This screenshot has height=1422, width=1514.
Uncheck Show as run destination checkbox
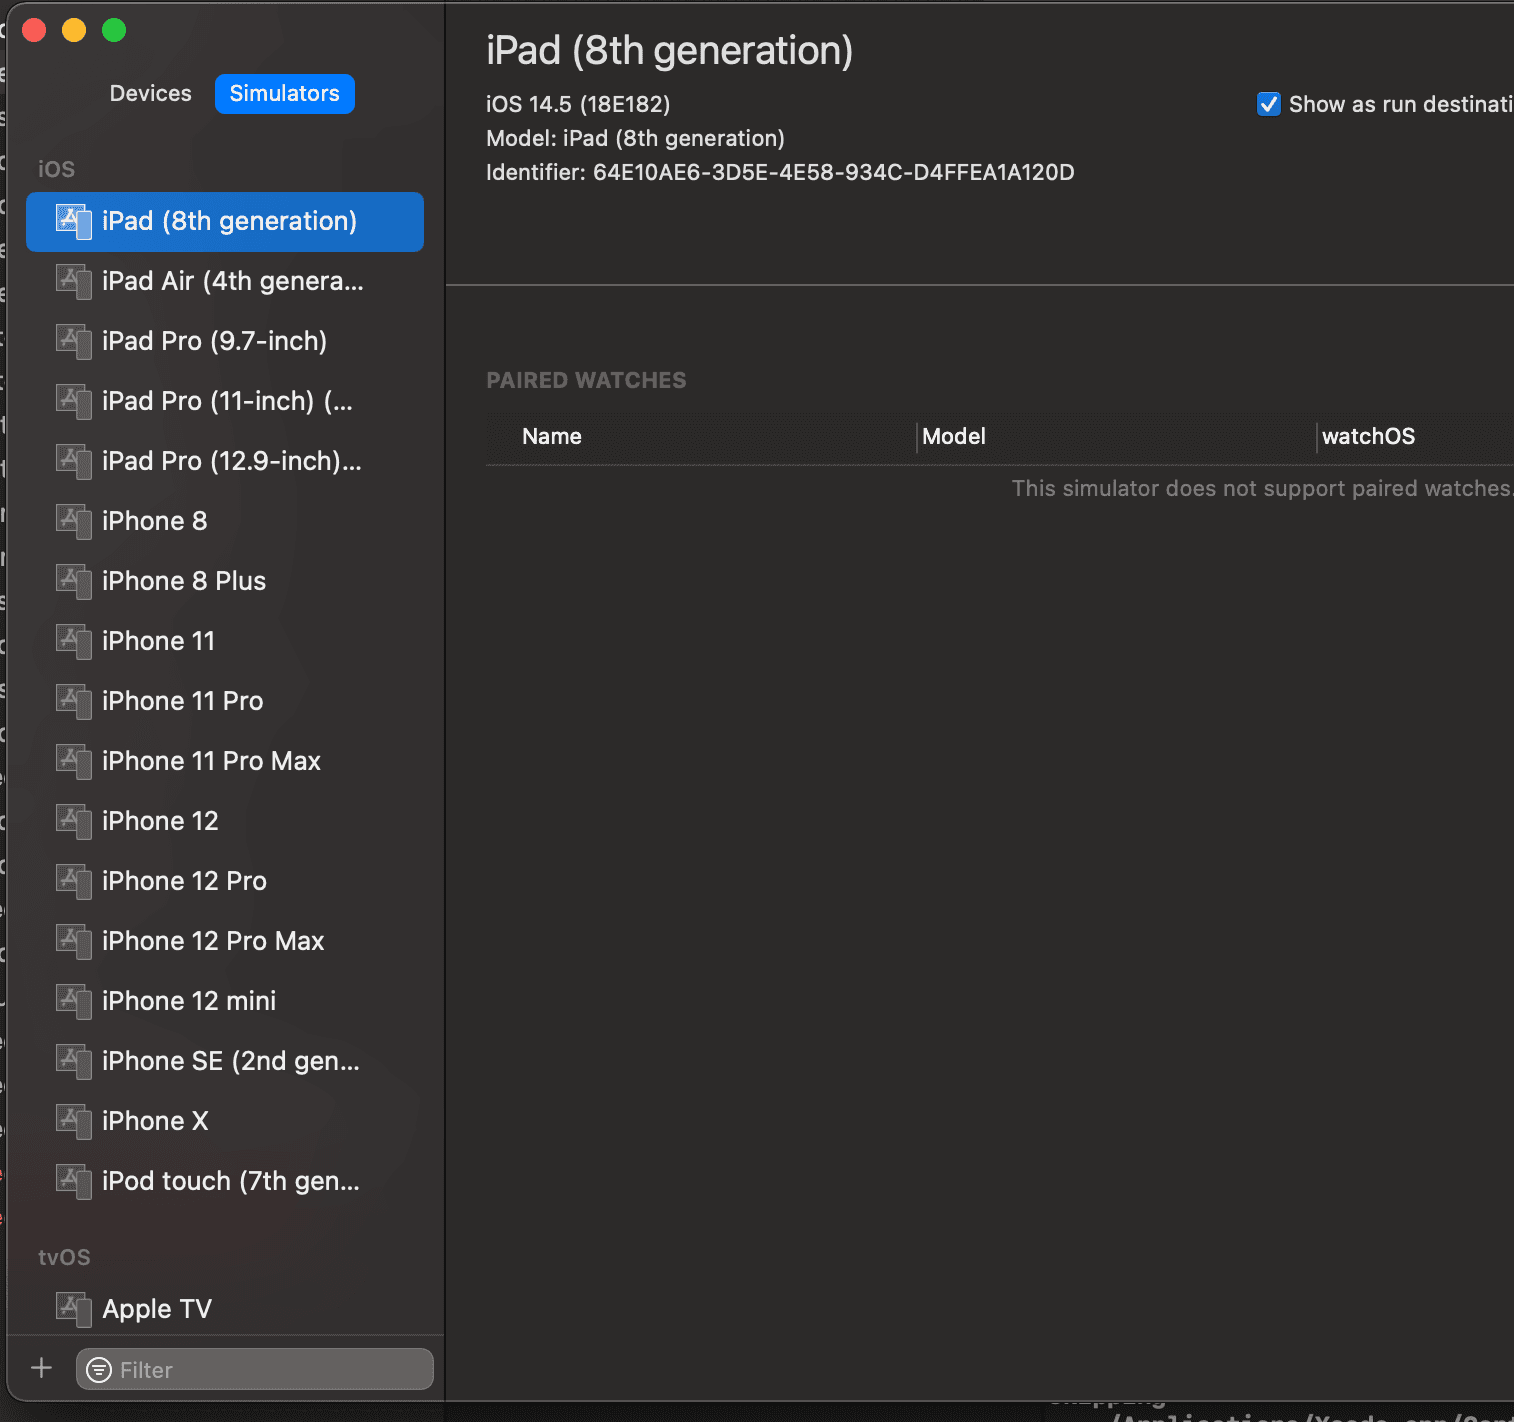tap(1268, 104)
